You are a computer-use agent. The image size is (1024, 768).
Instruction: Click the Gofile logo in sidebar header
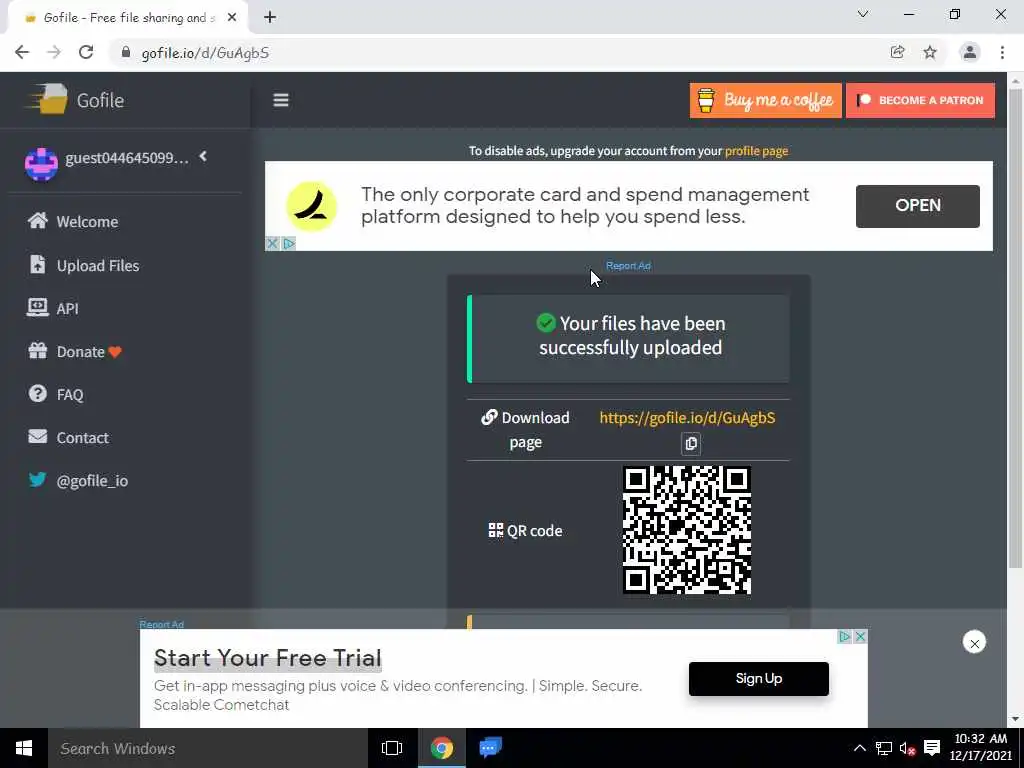click(x=75, y=99)
